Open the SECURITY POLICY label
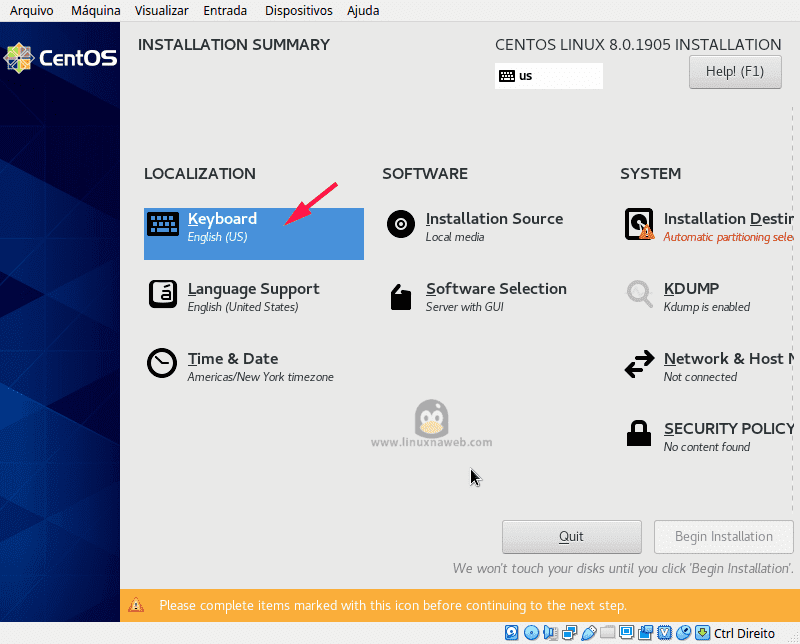 click(729, 429)
